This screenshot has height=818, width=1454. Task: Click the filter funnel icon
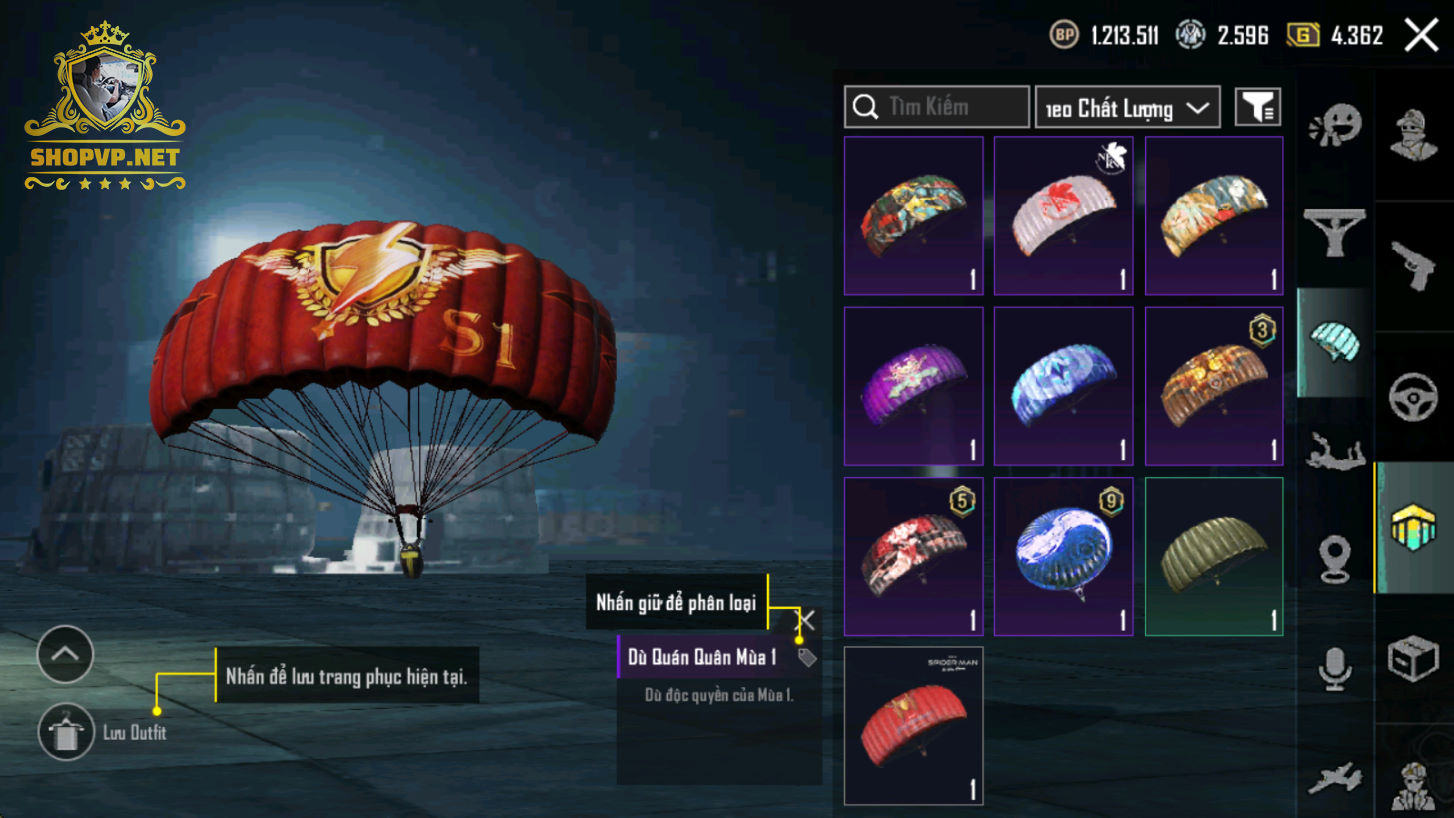pos(1258,107)
